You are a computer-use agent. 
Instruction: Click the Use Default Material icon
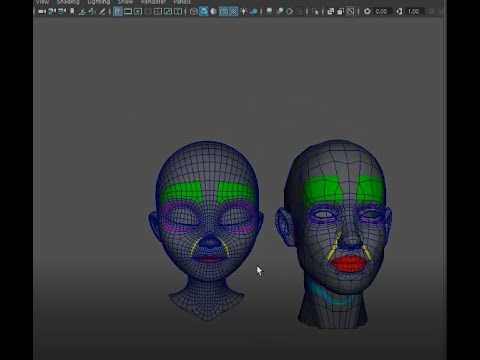click(x=213, y=12)
